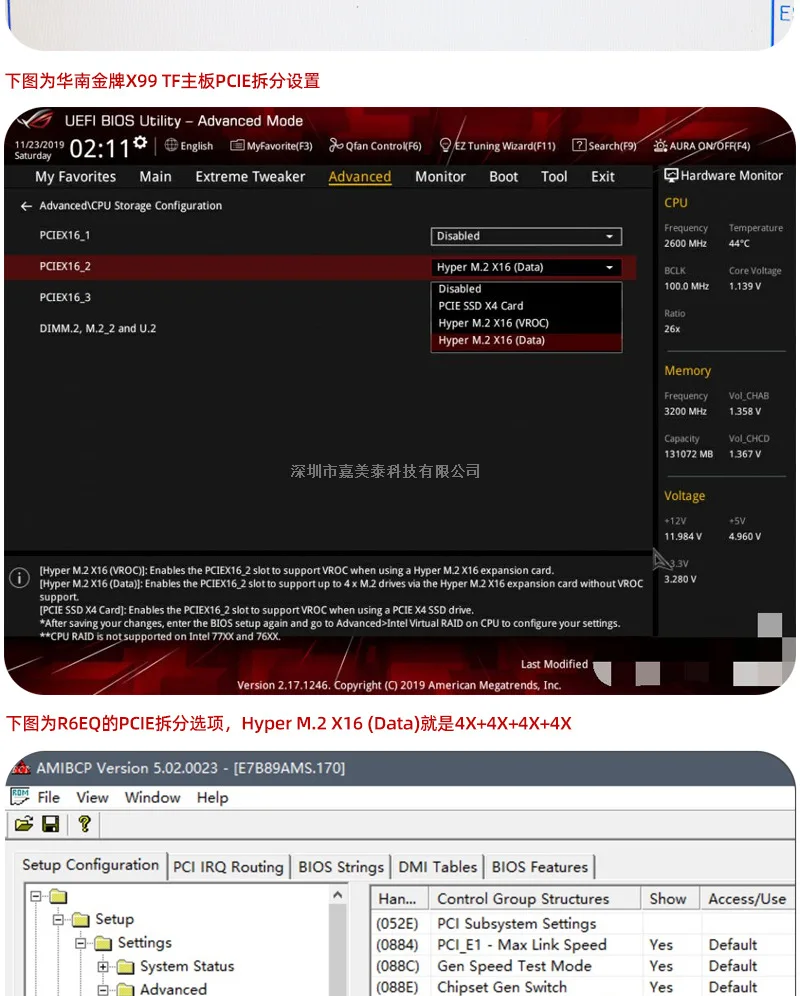Click the open file icon in AMIBCP
The width and height of the screenshot is (800, 996).
24,824
